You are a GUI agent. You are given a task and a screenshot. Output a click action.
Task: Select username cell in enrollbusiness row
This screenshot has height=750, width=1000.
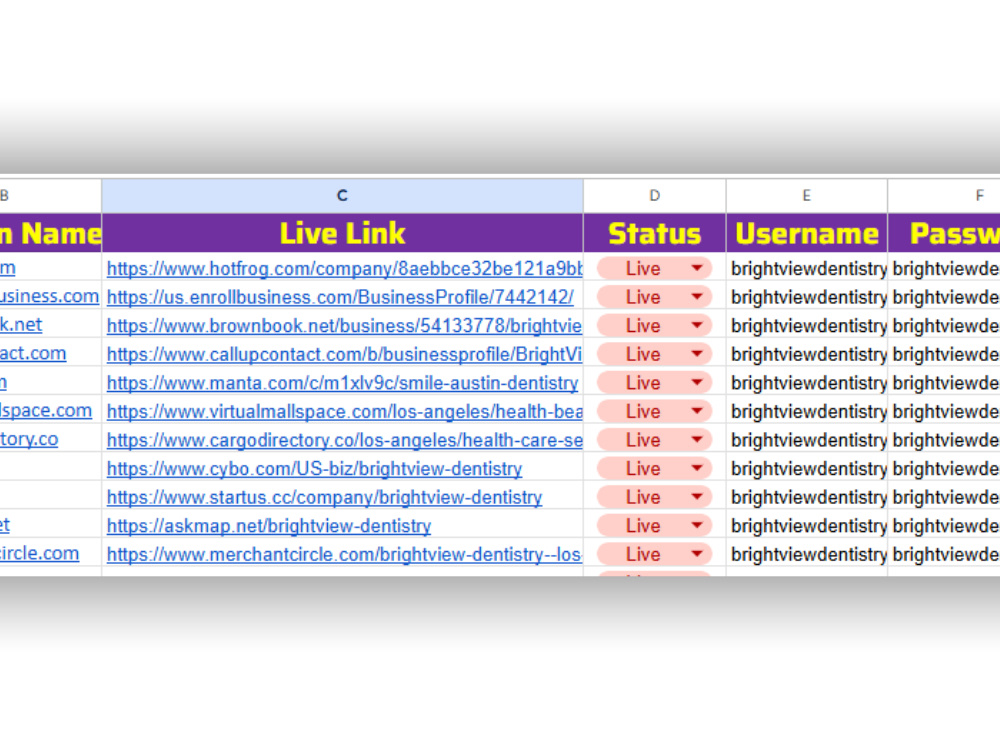click(806, 297)
